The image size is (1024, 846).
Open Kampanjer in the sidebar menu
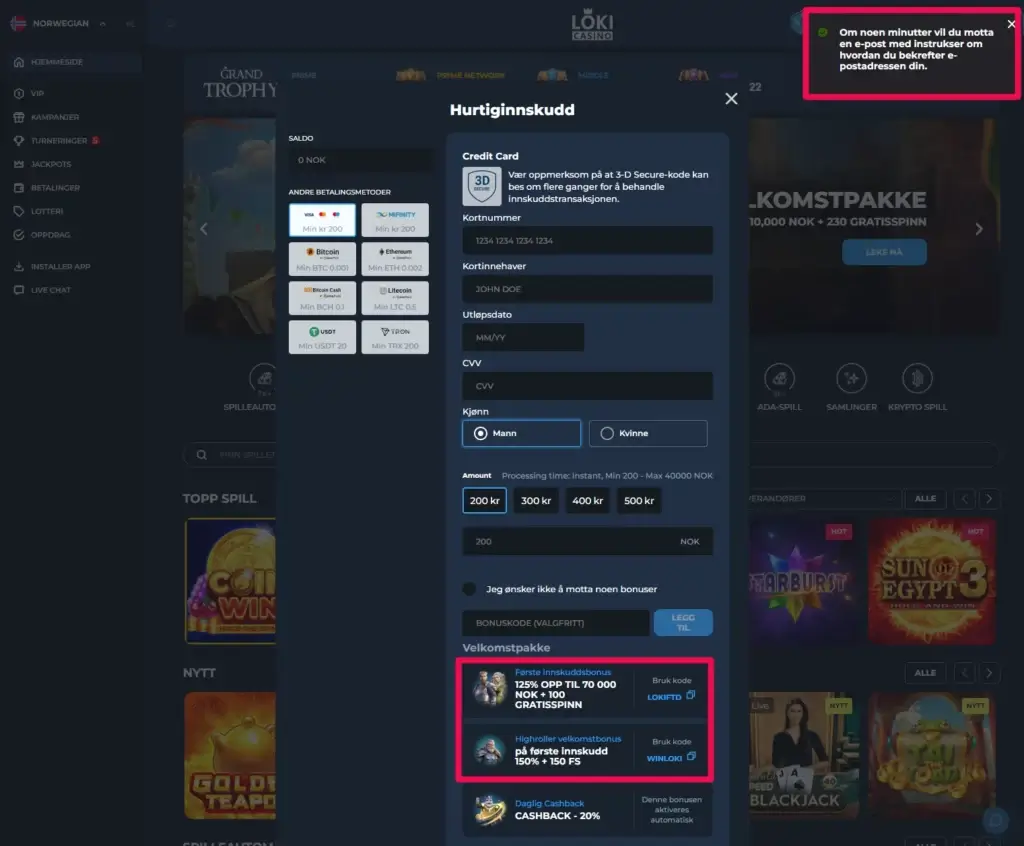(x=55, y=117)
